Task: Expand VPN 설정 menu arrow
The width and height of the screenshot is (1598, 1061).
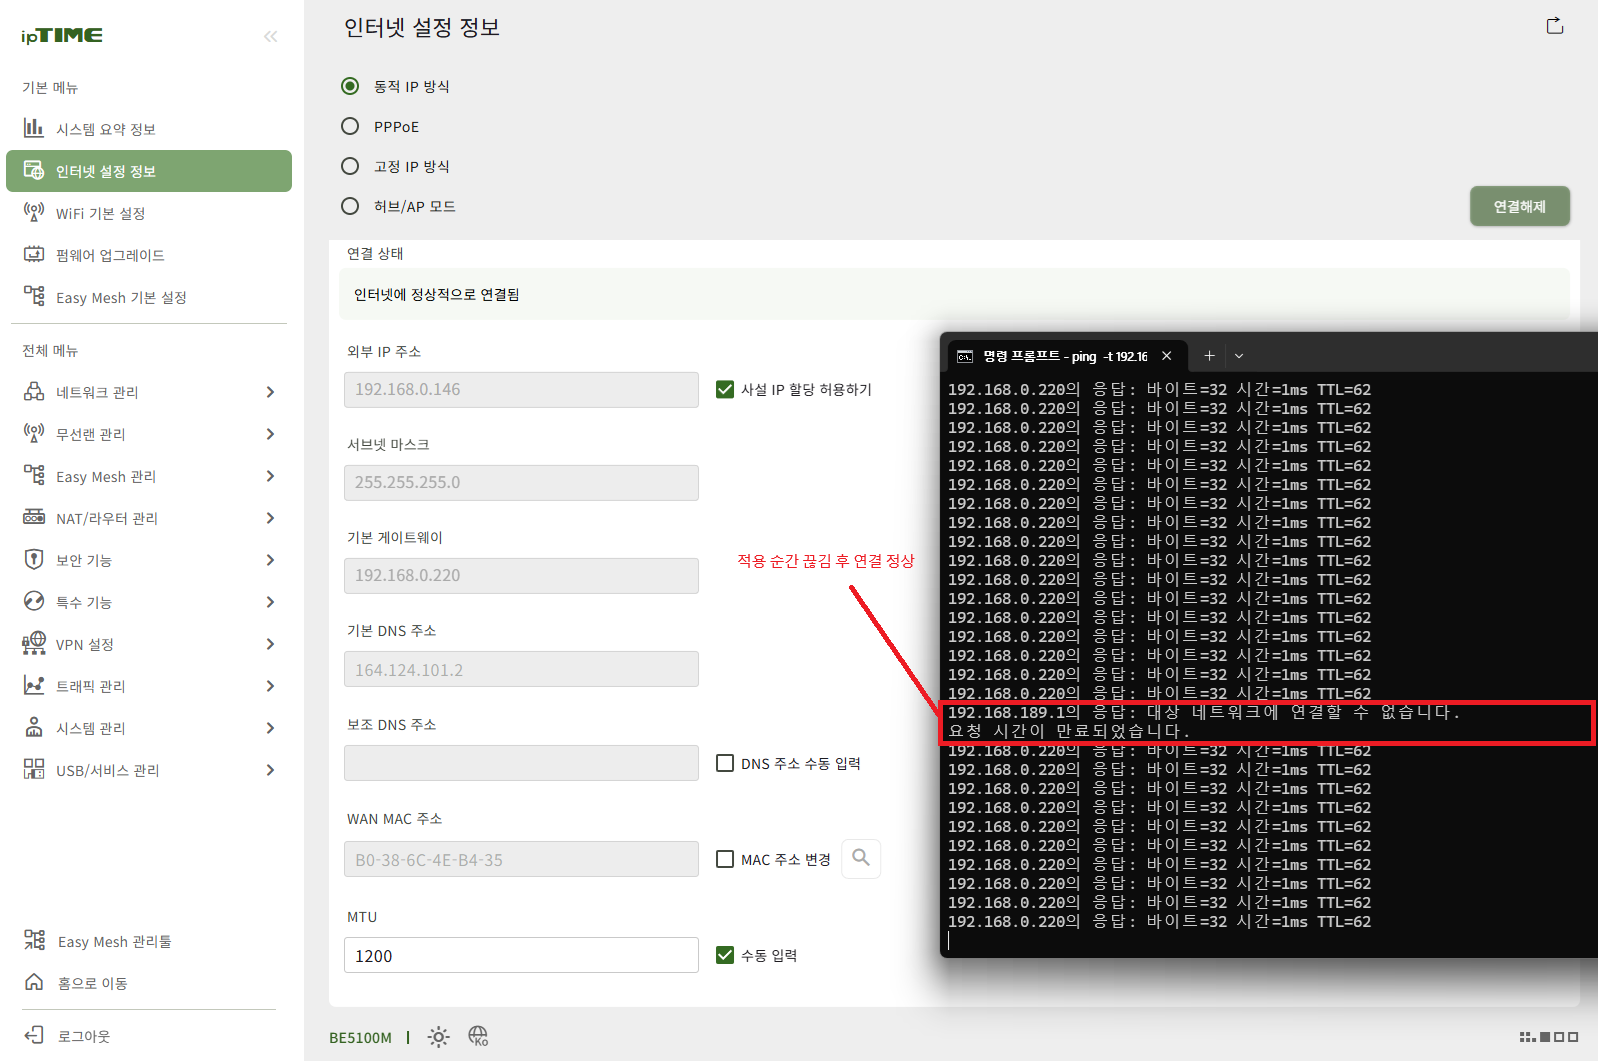Action: click(x=270, y=644)
